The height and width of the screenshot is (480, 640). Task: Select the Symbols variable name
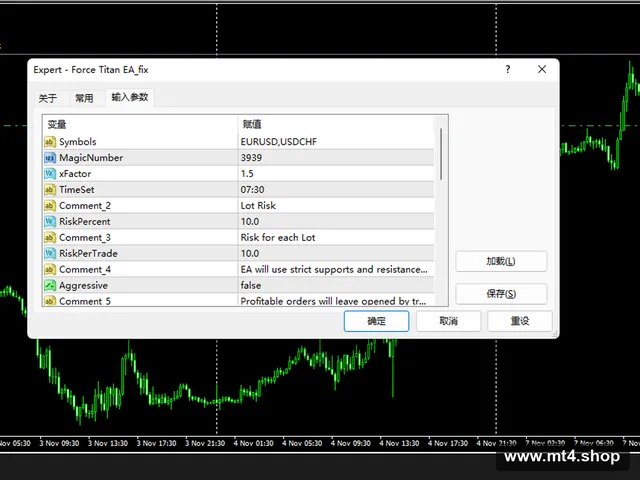pyautogui.click(x=78, y=142)
